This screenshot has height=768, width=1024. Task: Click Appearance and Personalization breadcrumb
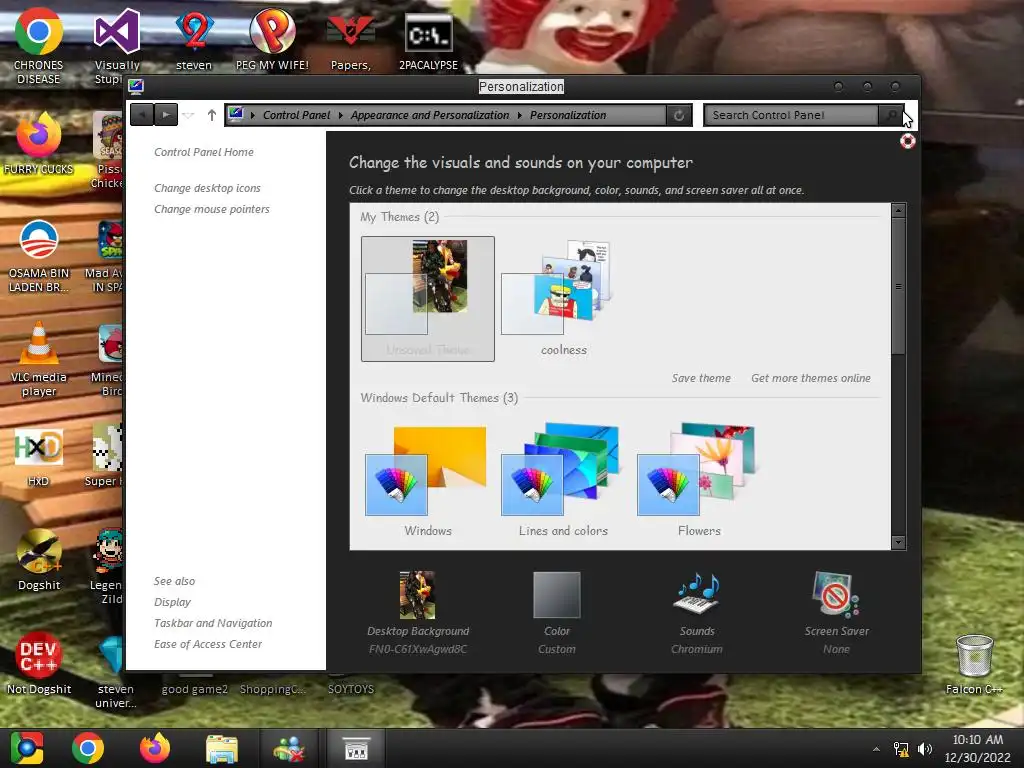(x=430, y=115)
